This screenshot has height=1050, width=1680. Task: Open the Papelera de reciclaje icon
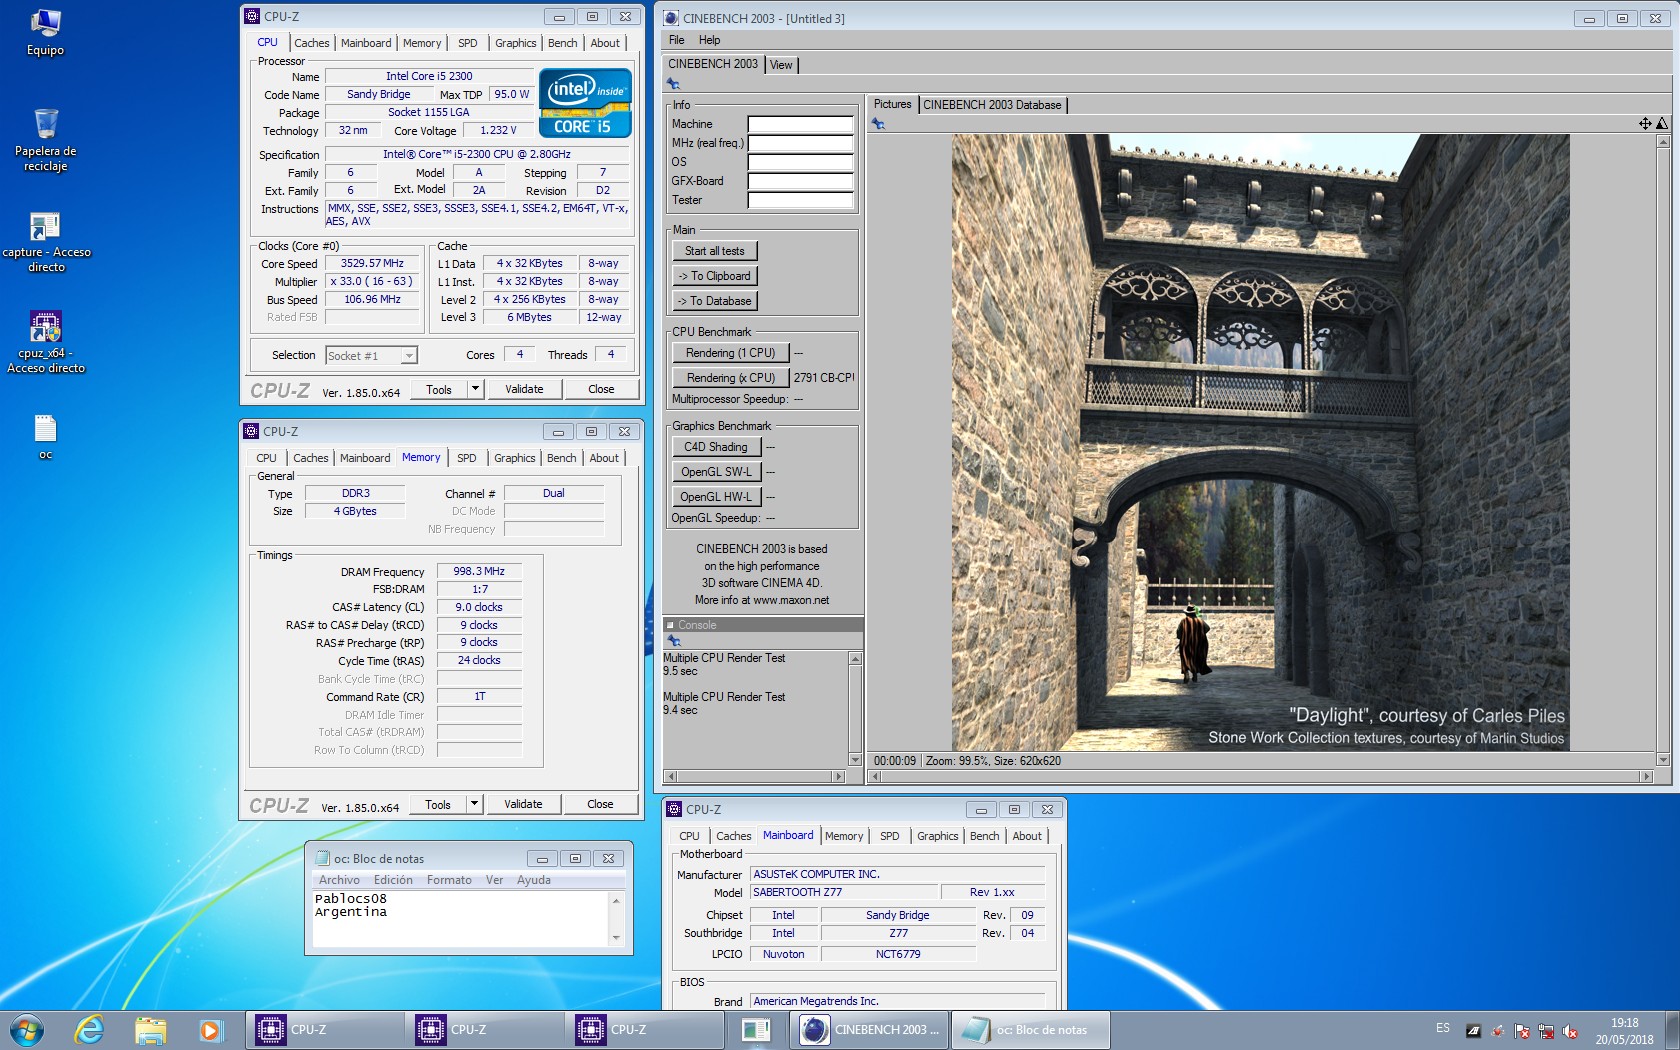click(46, 140)
